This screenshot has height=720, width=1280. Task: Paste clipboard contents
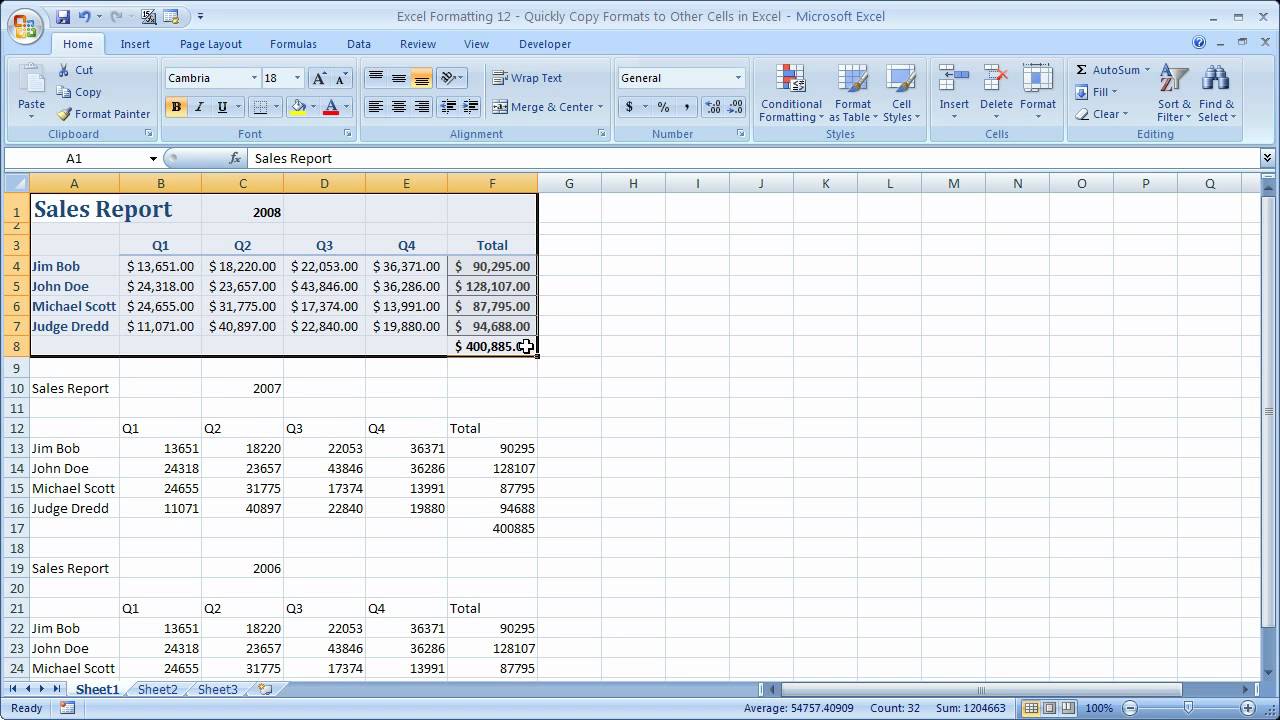(31, 90)
